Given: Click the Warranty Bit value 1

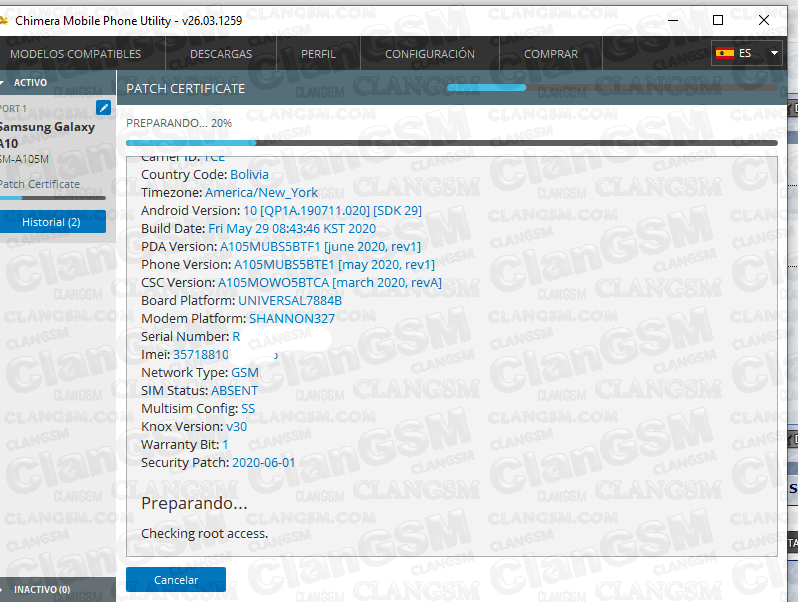Looking at the screenshot, I should click(225, 445).
